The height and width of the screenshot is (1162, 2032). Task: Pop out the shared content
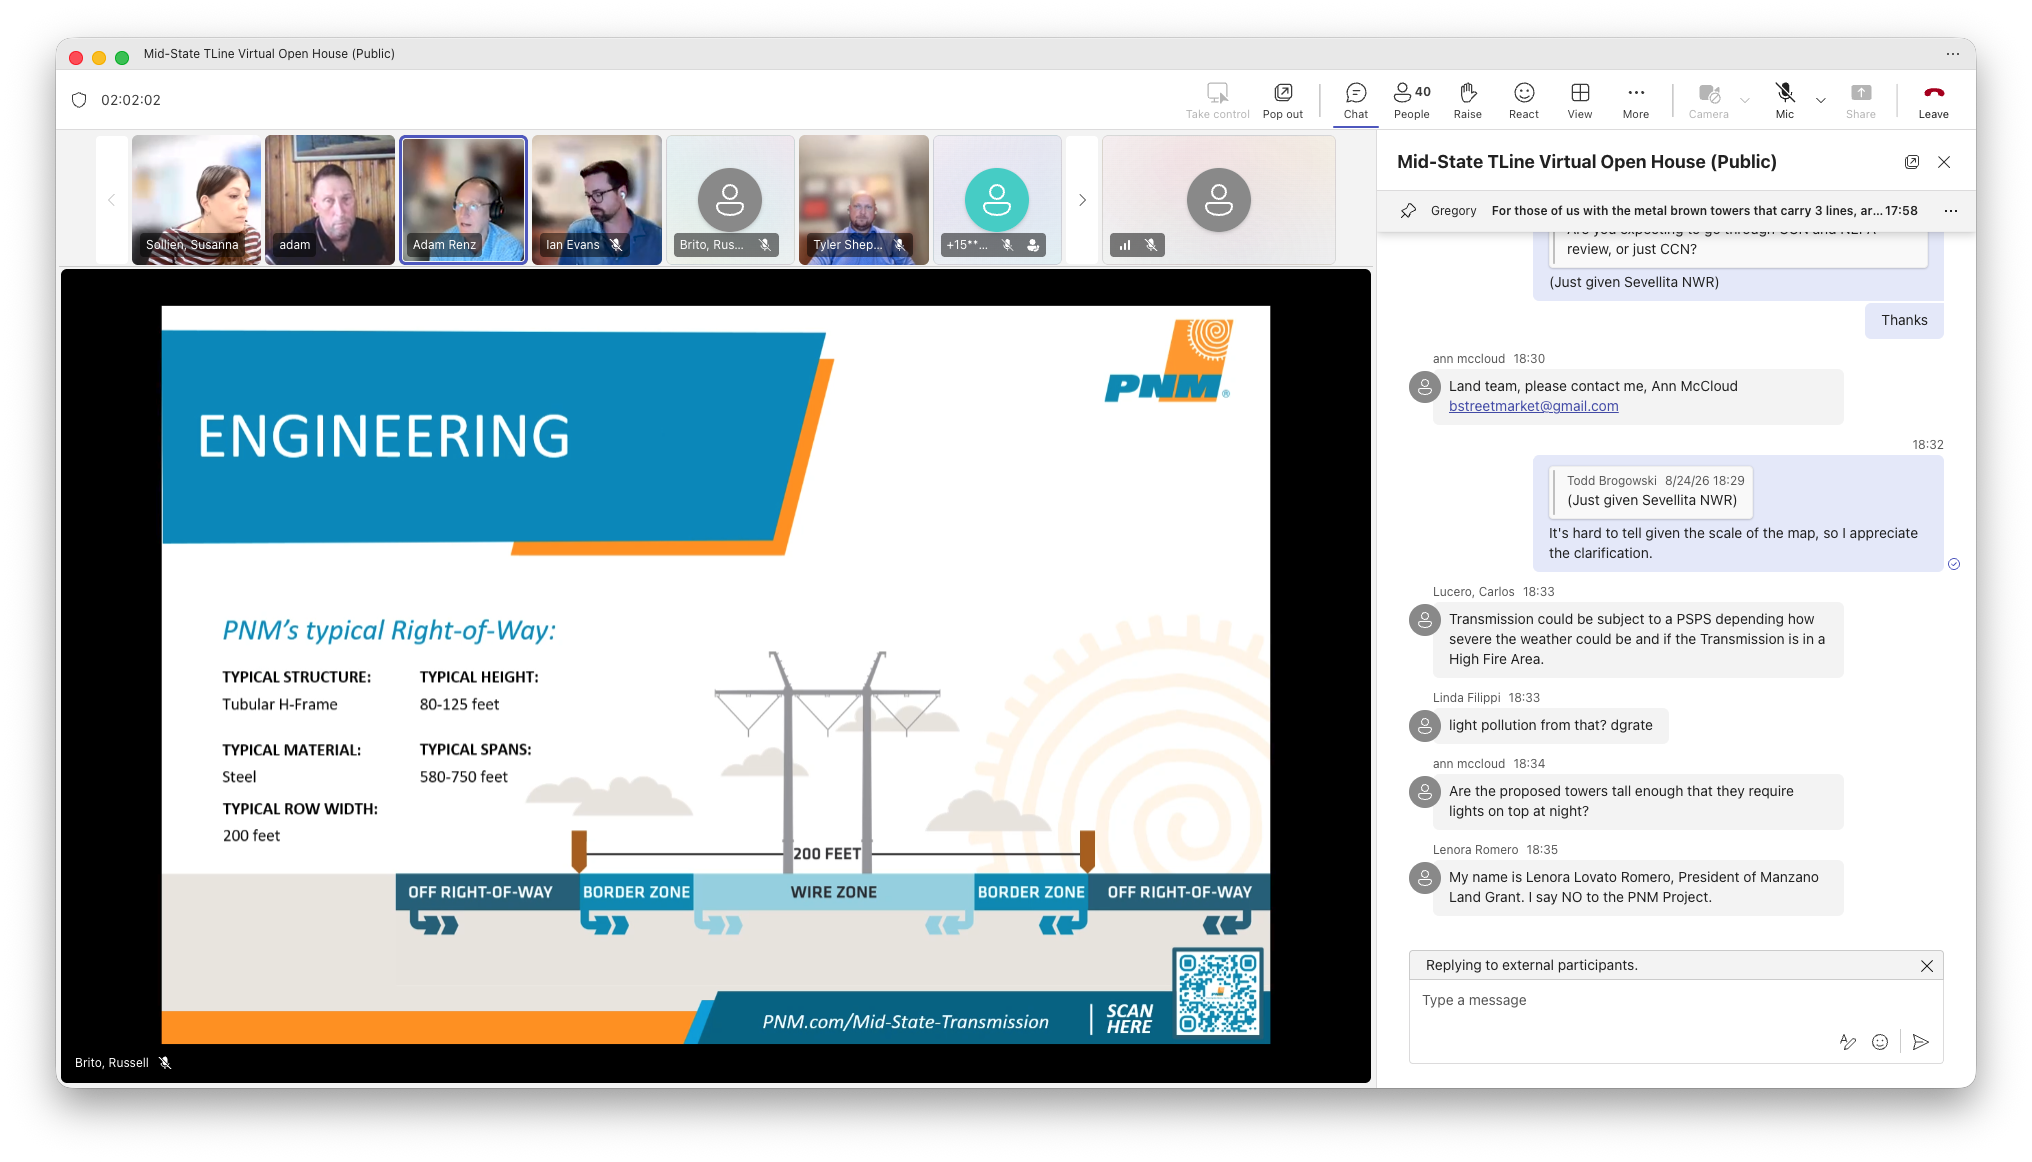tap(1283, 100)
